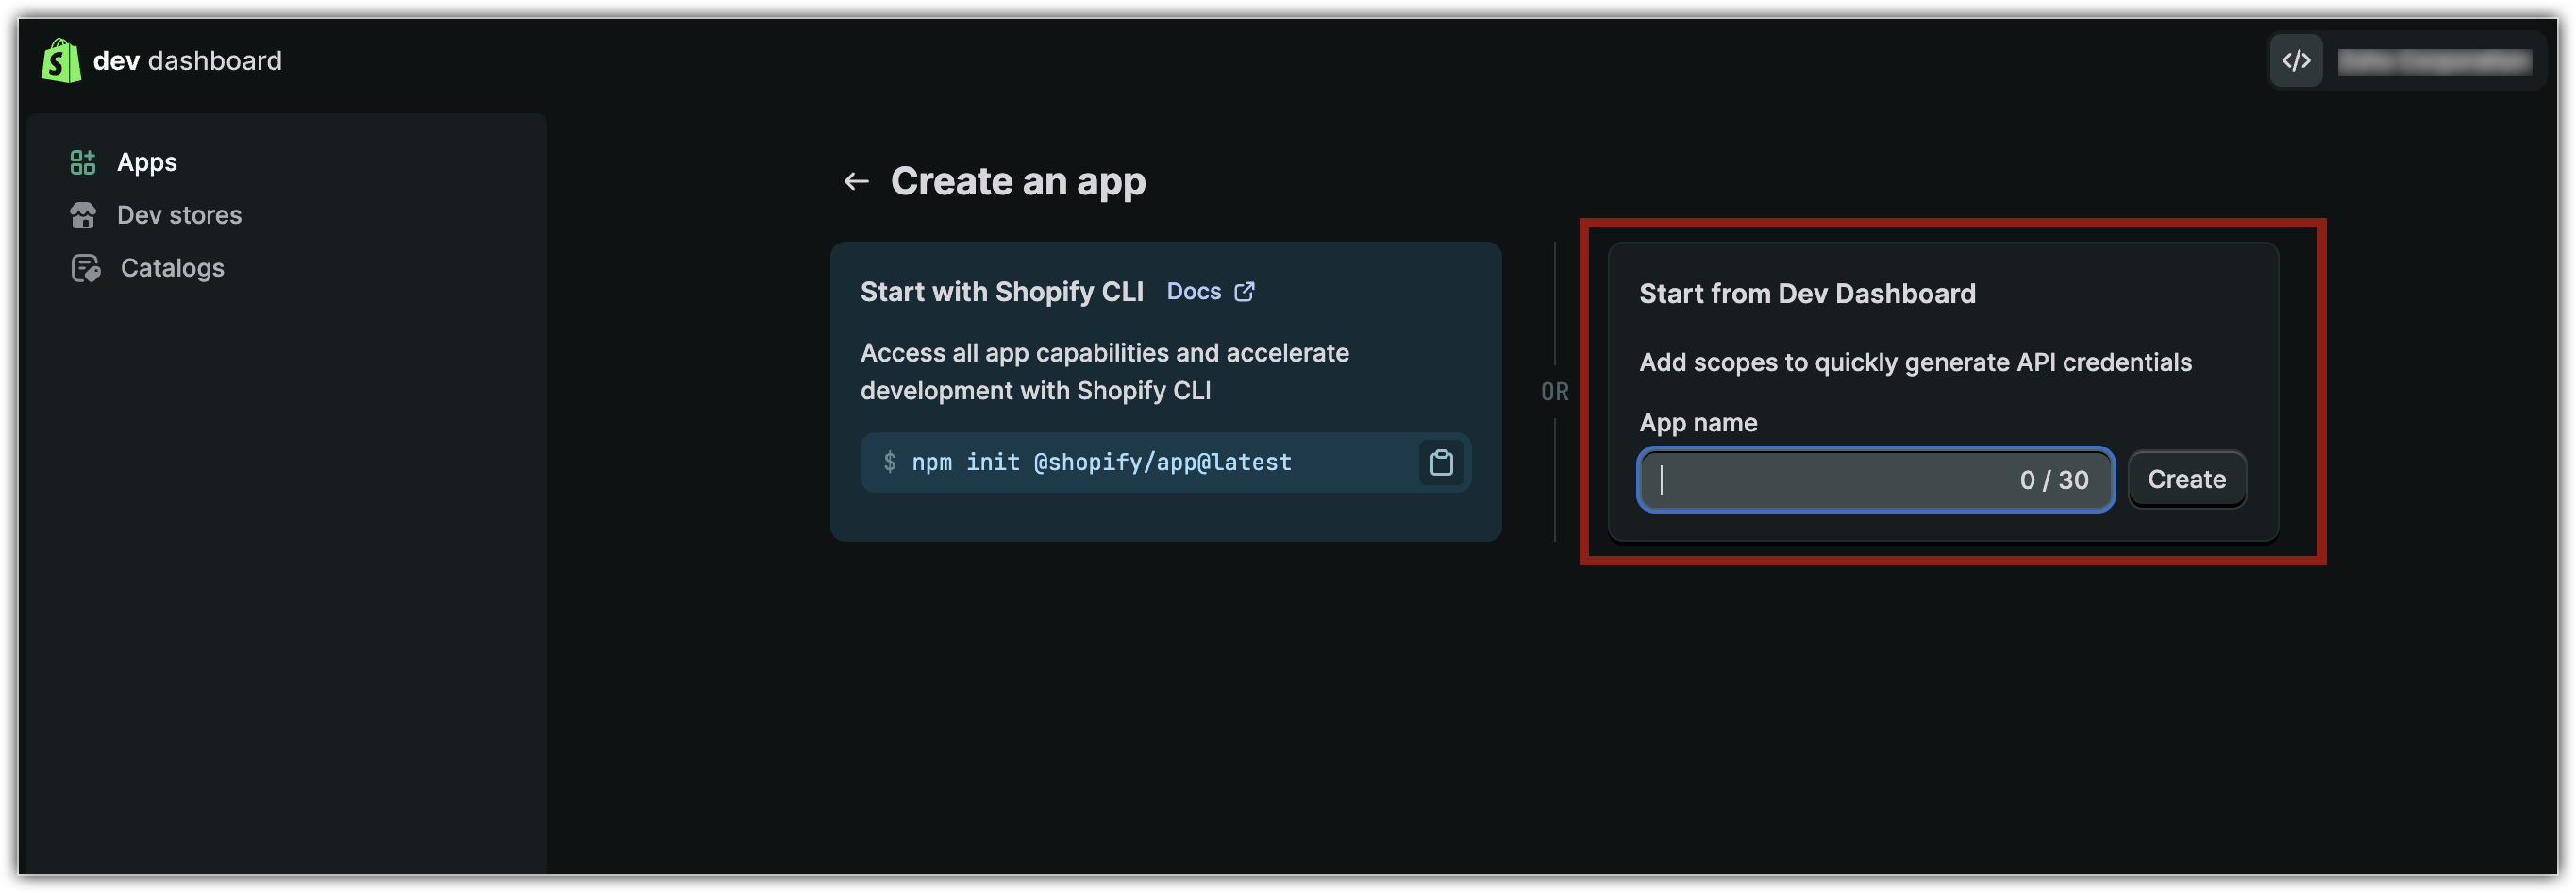The image size is (2576, 893).
Task: Click the code brackets icon in header
Action: (2296, 61)
